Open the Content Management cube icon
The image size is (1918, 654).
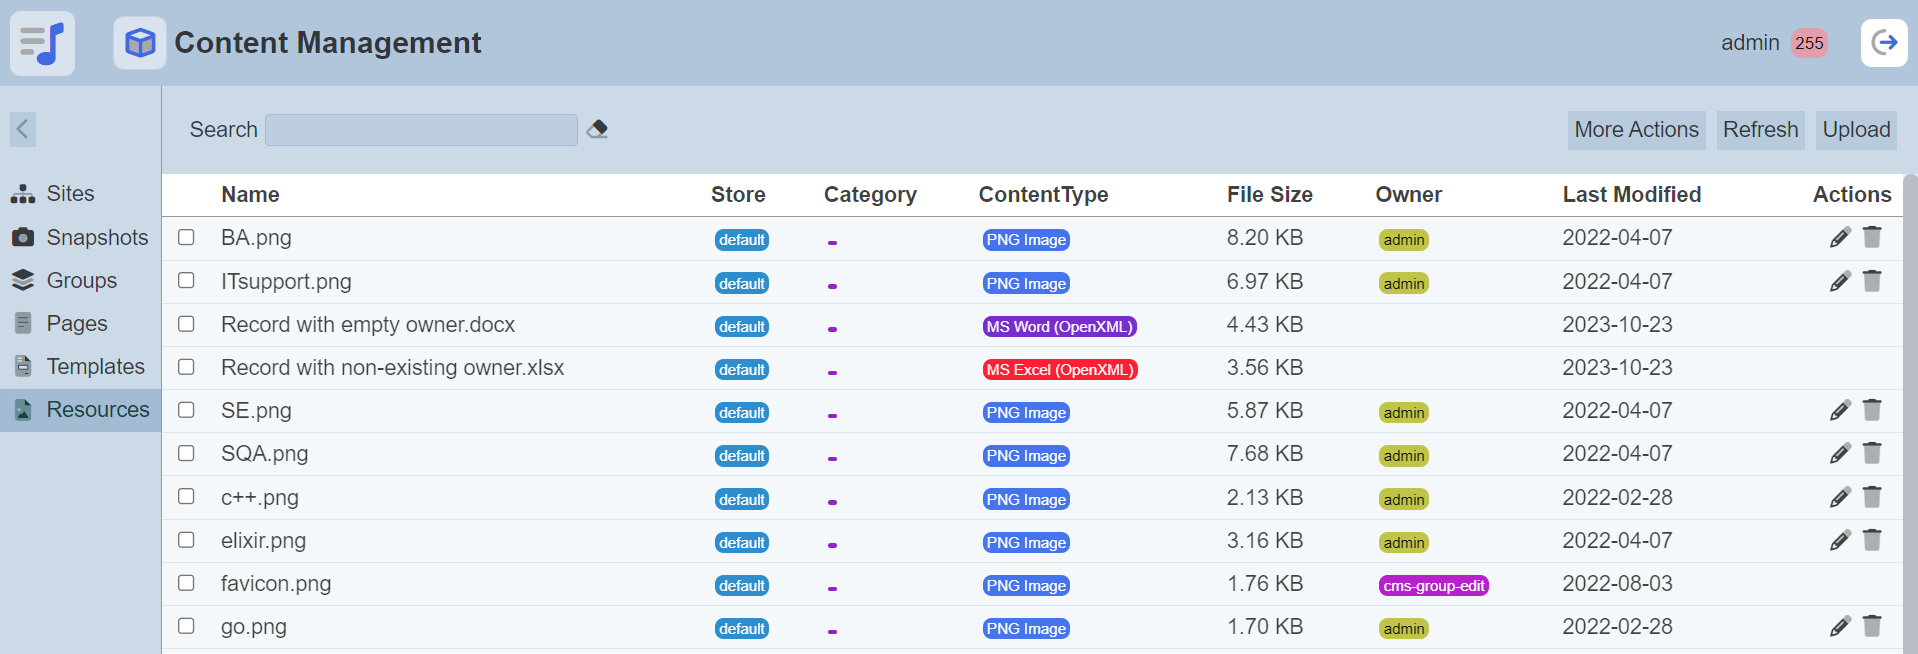140,43
